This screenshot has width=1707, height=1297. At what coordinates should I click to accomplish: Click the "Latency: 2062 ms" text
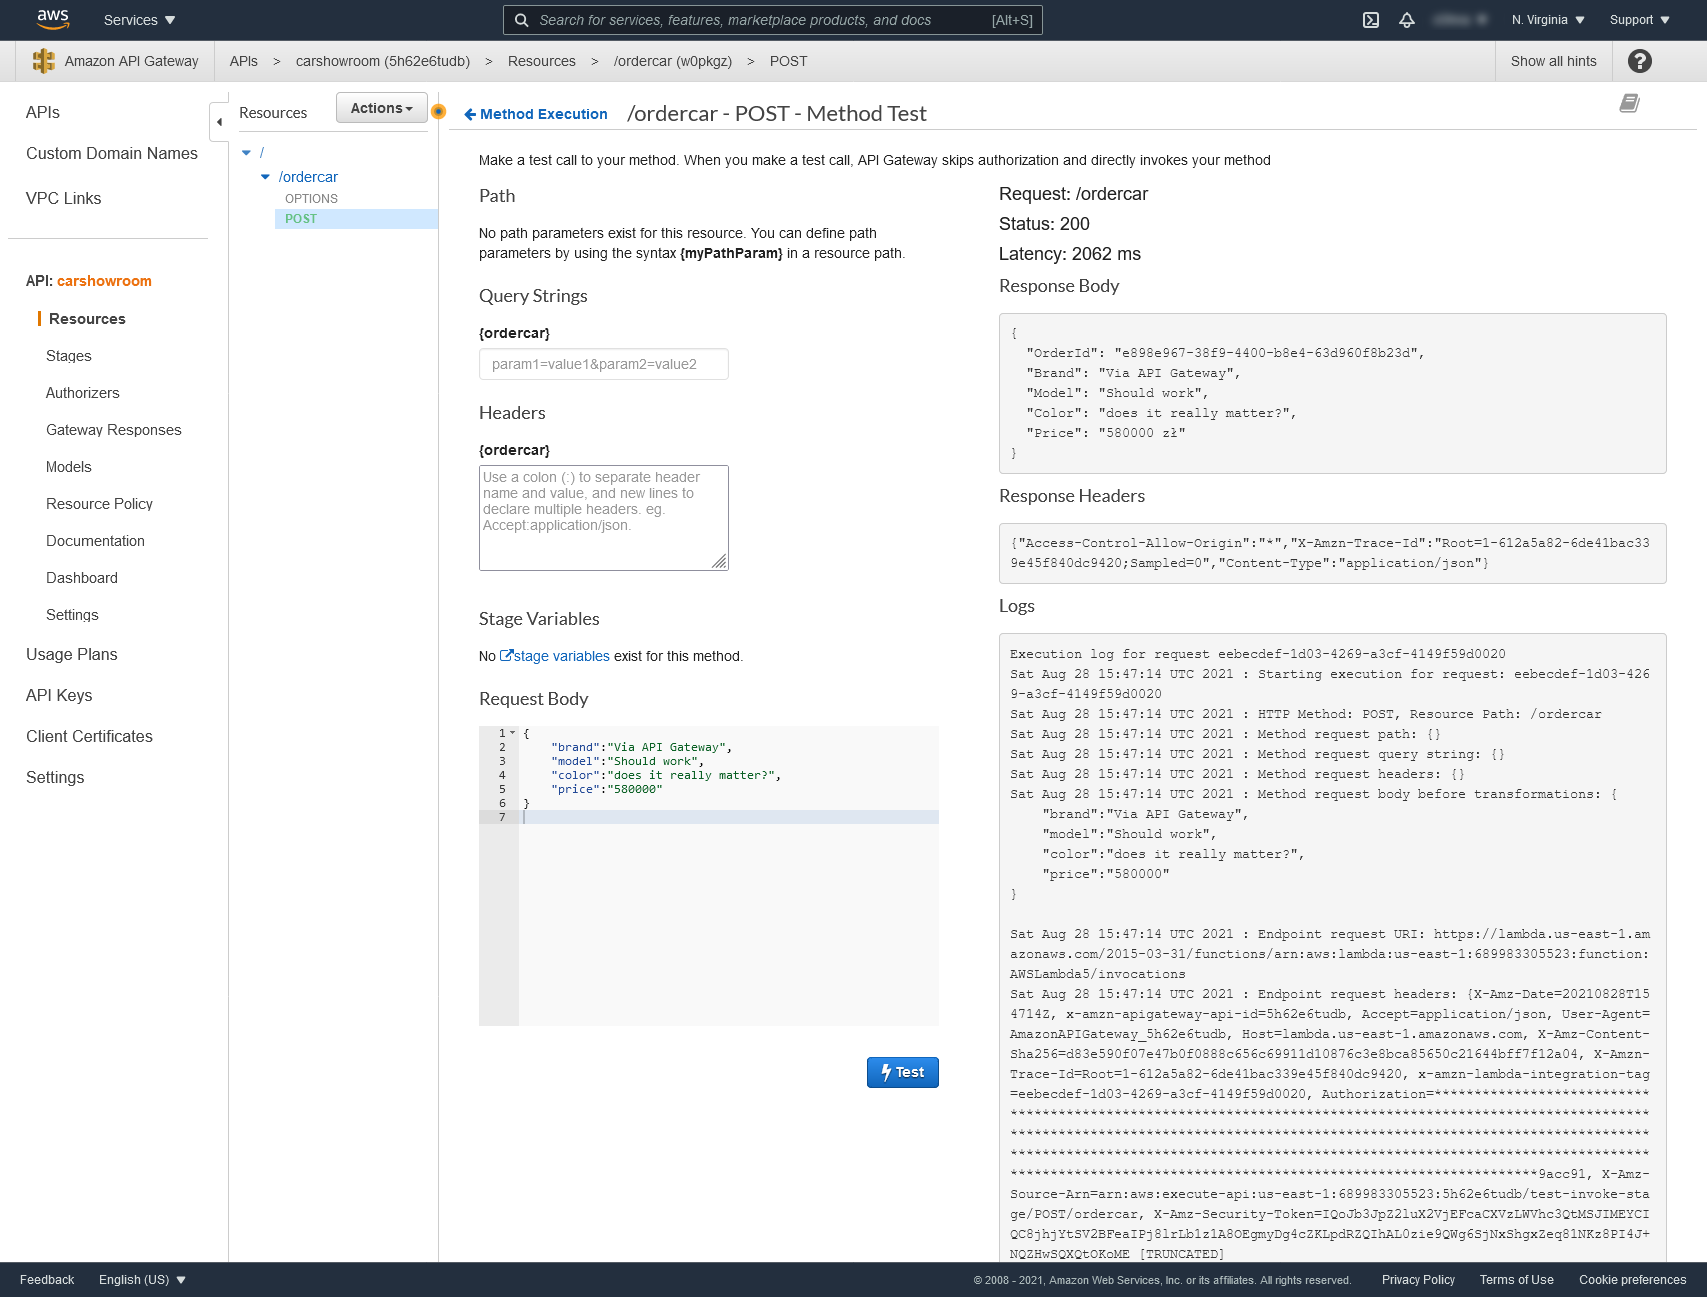1070,254
